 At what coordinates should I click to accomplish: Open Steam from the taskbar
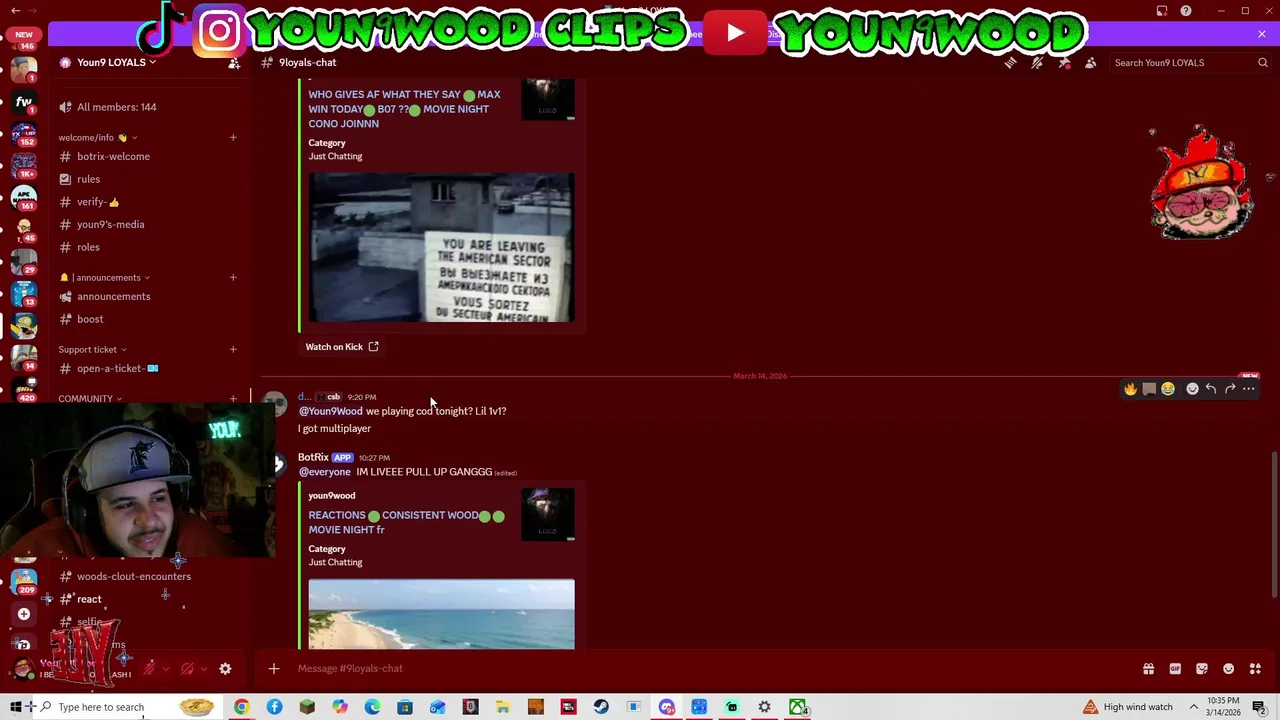pos(601,707)
